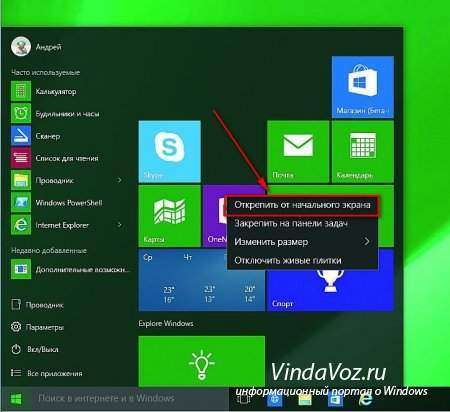Open the lightbulb Explore Windows tile
Viewport: 450px width, 412px height.
click(202, 361)
